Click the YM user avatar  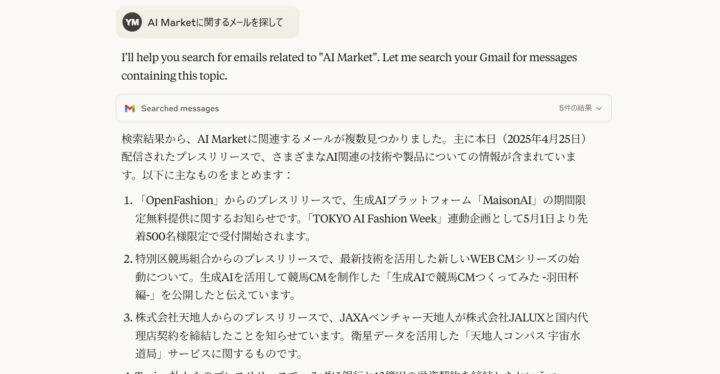coord(132,22)
